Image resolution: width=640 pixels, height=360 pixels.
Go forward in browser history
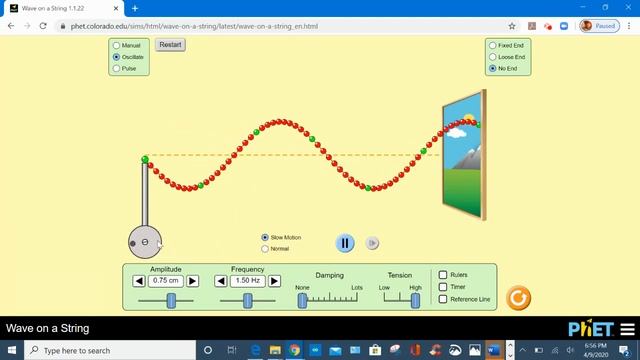coord(27,26)
